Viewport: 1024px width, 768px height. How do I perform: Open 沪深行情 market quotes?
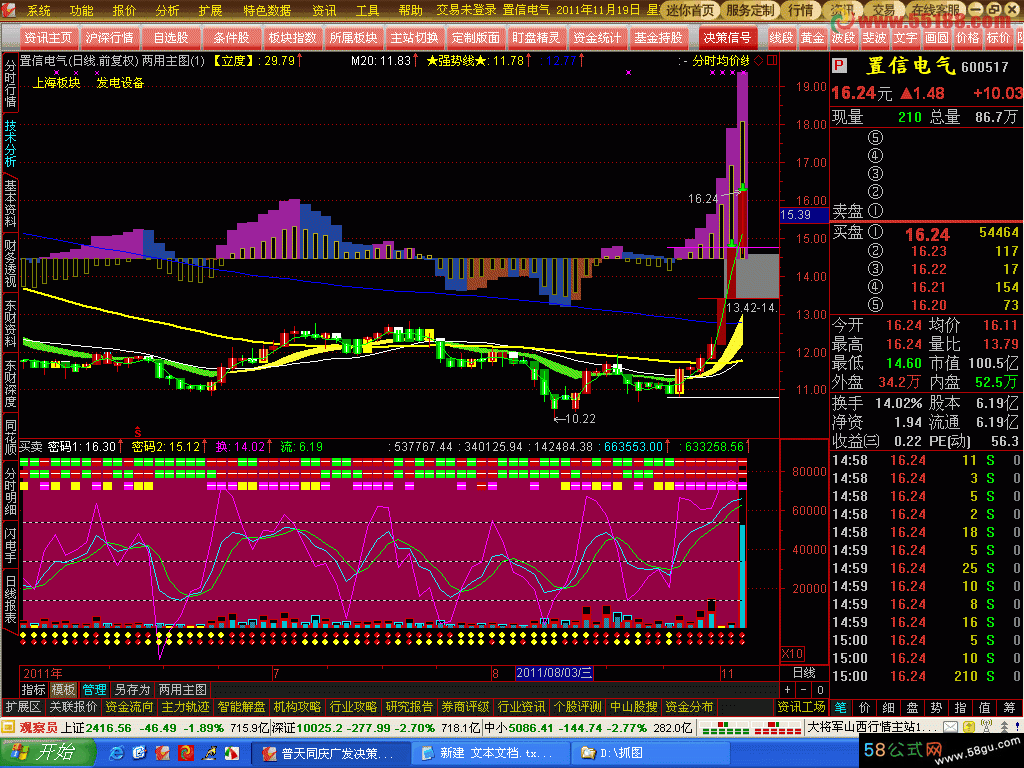click(109, 38)
